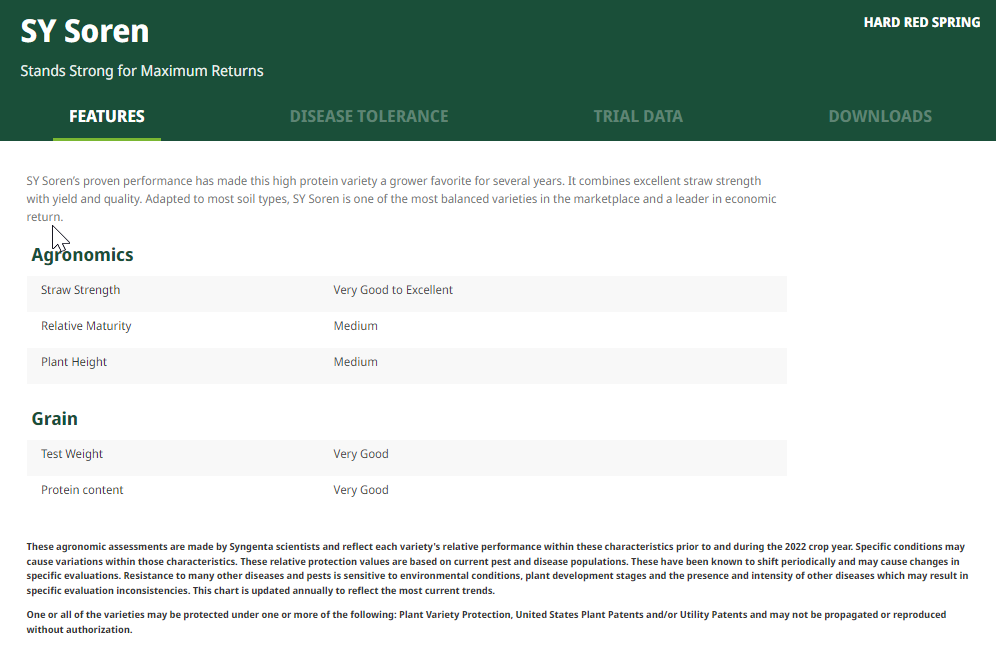Switch to the TRIAL DATA tab
Screen dimensions: 996x650
click(x=638, y=116)
